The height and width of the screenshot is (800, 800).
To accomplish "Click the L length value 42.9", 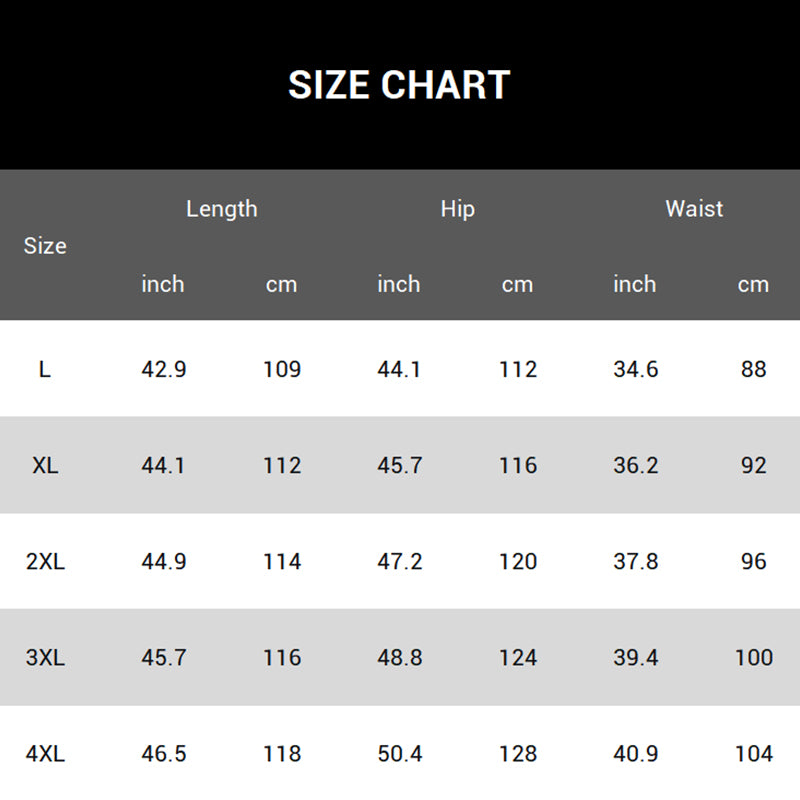I will tap(163, 369).
